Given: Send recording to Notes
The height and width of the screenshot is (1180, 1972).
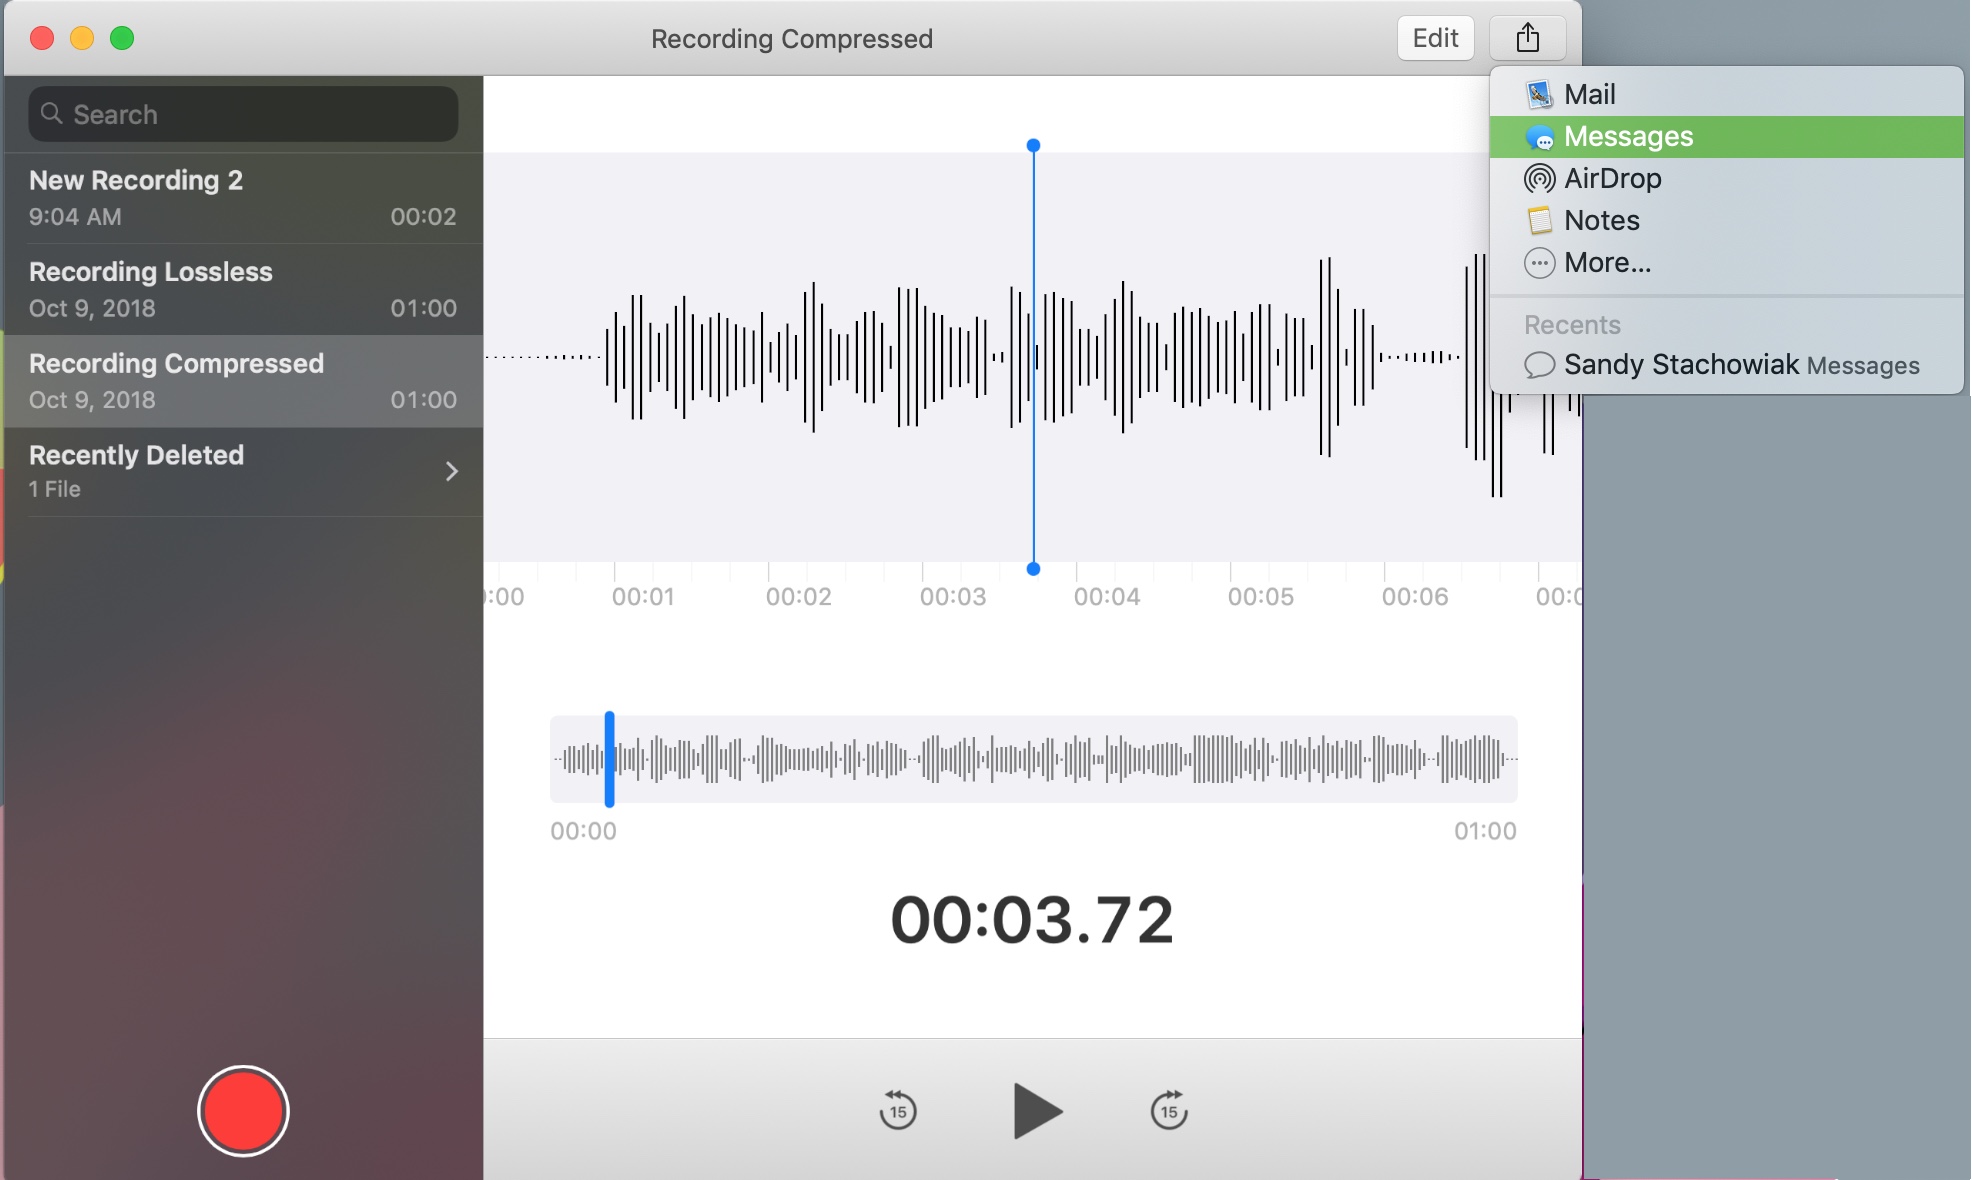Looking at the screenshot, I should point(1726,221).
